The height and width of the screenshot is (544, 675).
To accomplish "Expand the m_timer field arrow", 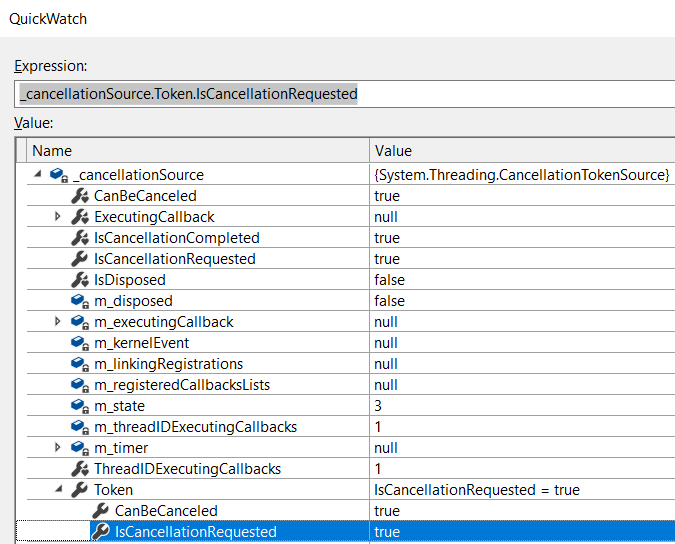I will tap(58, 448).
